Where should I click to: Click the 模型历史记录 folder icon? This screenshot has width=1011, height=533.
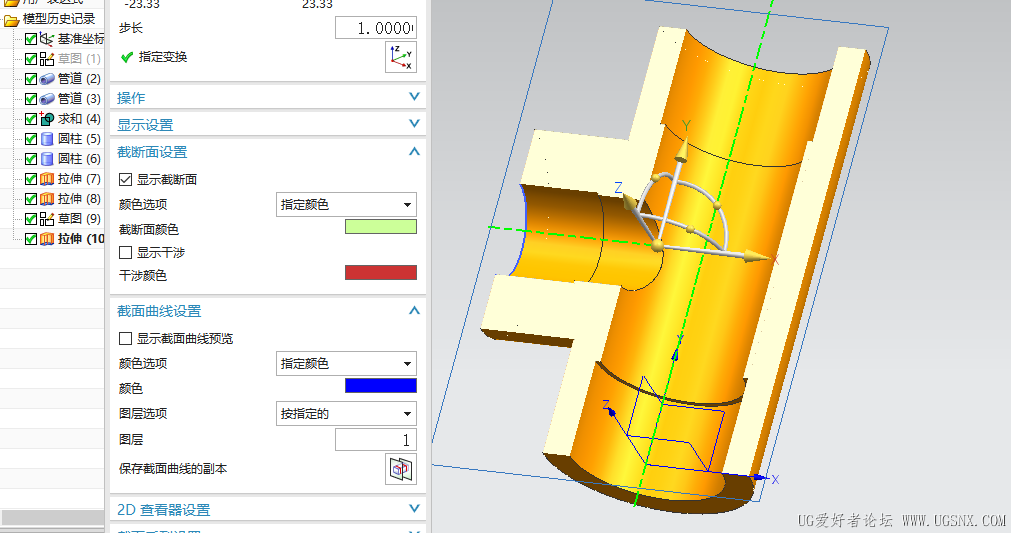pyautogui.click(x=11, y=20)
